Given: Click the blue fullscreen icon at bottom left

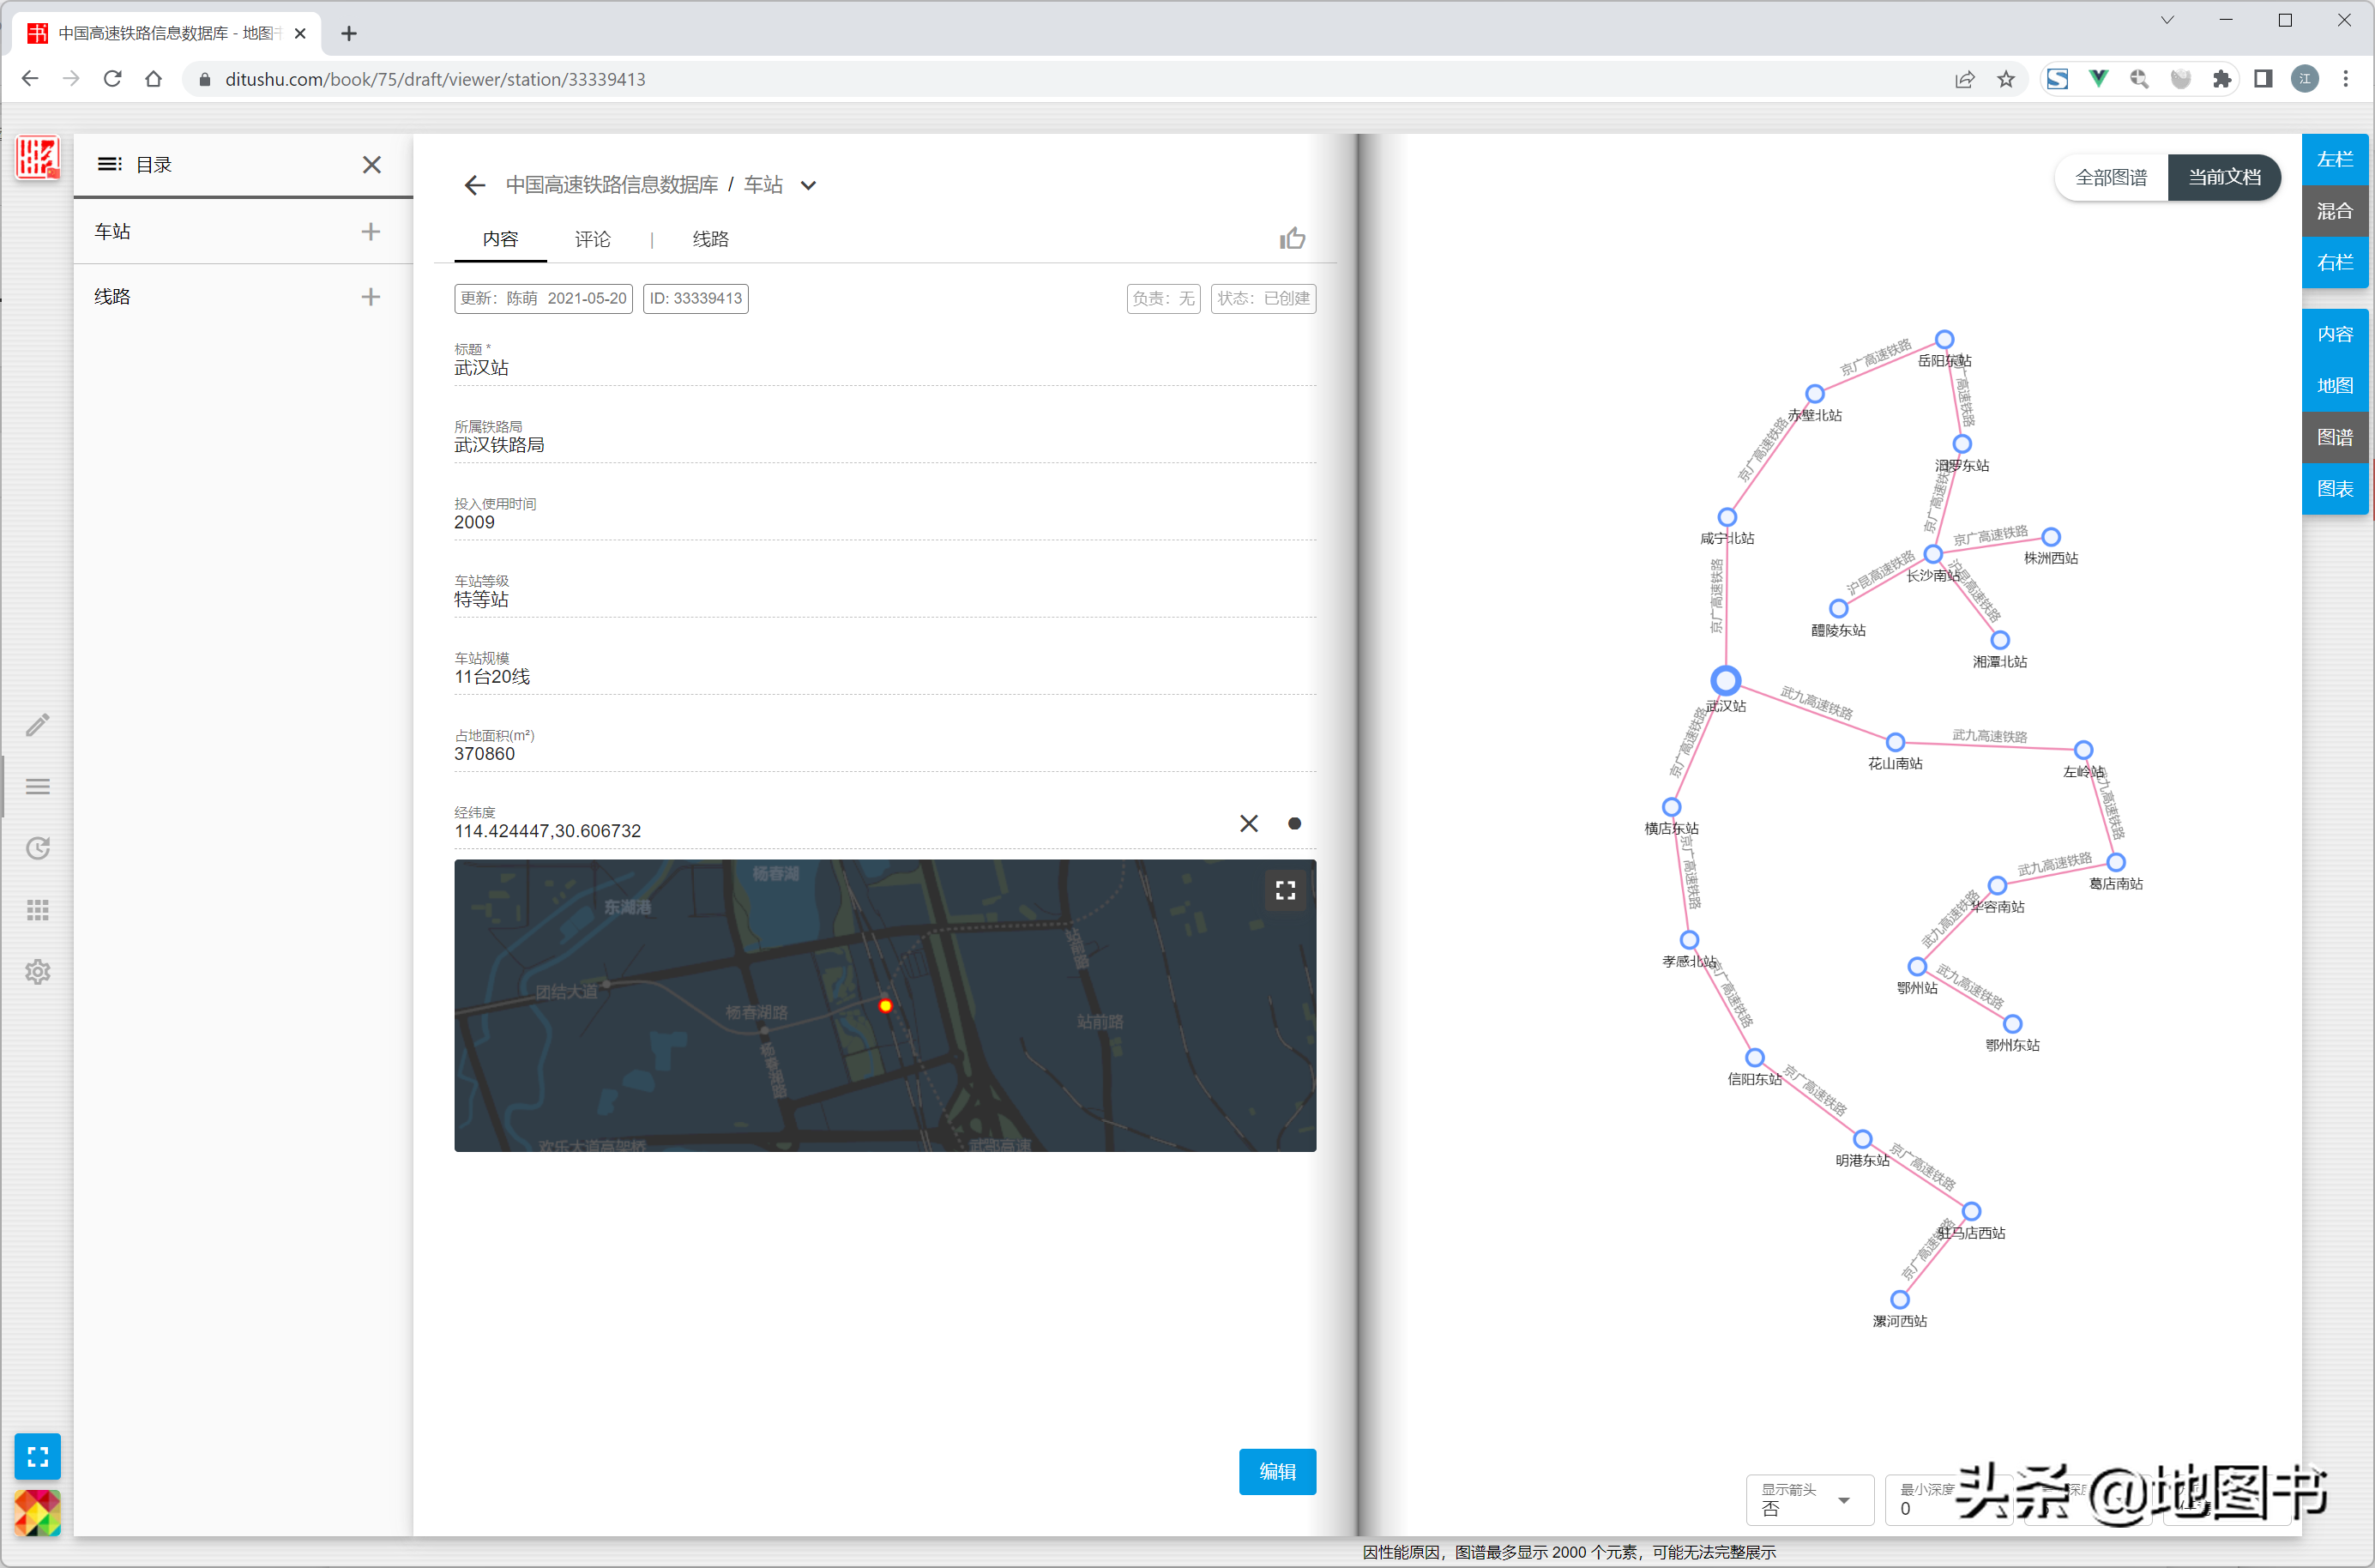Looking at the screenshot, I should click(38, 1456).
